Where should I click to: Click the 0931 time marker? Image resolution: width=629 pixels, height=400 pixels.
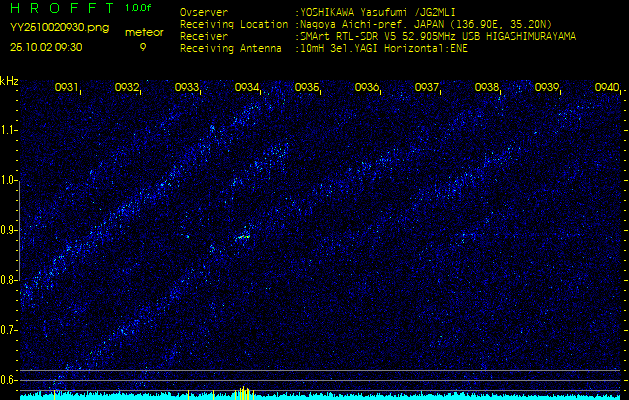click(66, 87)
